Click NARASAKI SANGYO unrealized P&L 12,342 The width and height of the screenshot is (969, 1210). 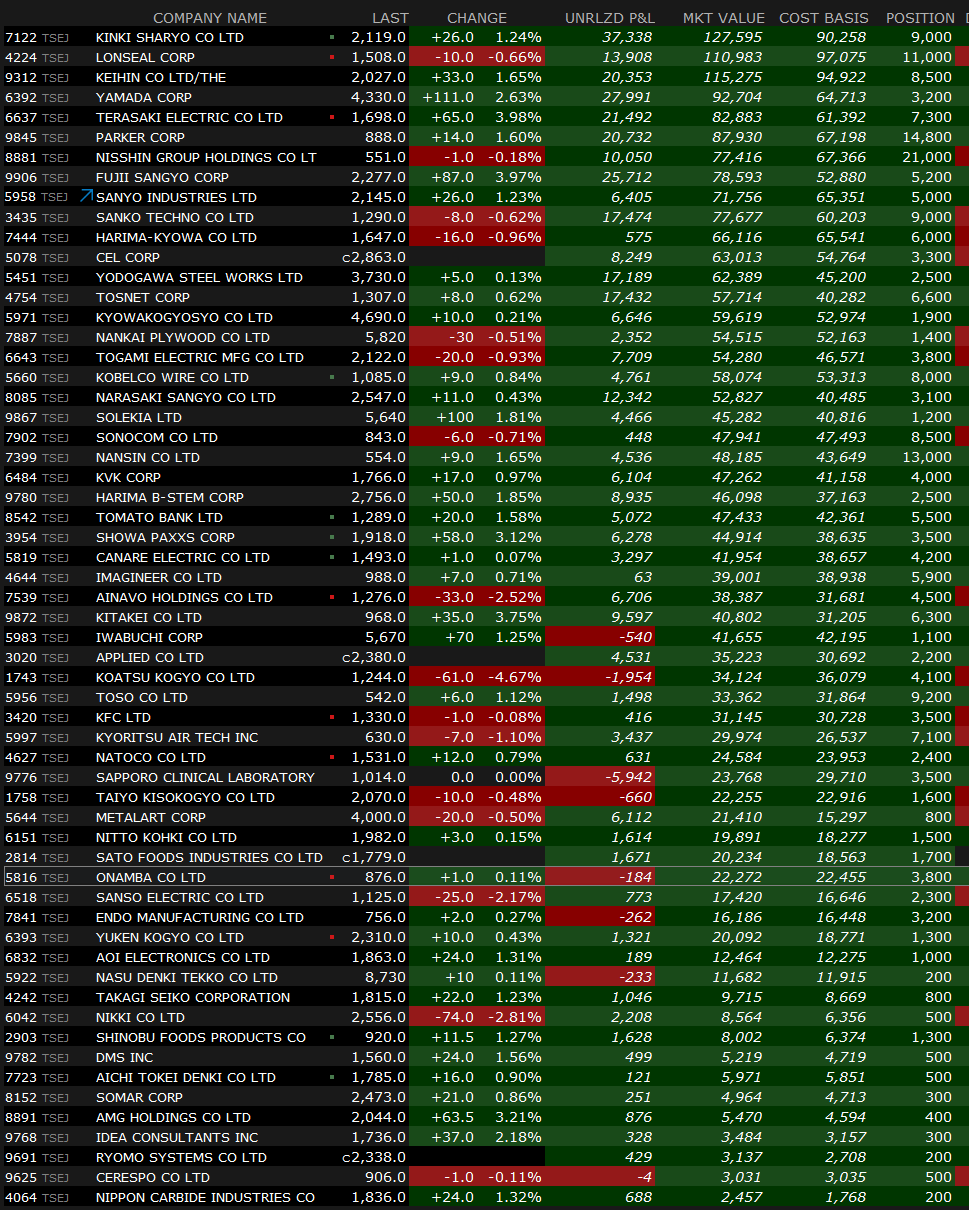click(628, 397)
